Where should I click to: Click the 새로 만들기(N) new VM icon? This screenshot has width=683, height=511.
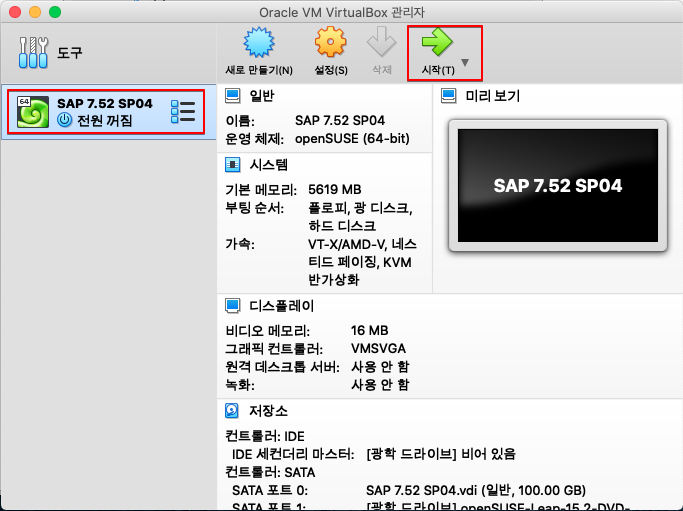pos(259,42)
